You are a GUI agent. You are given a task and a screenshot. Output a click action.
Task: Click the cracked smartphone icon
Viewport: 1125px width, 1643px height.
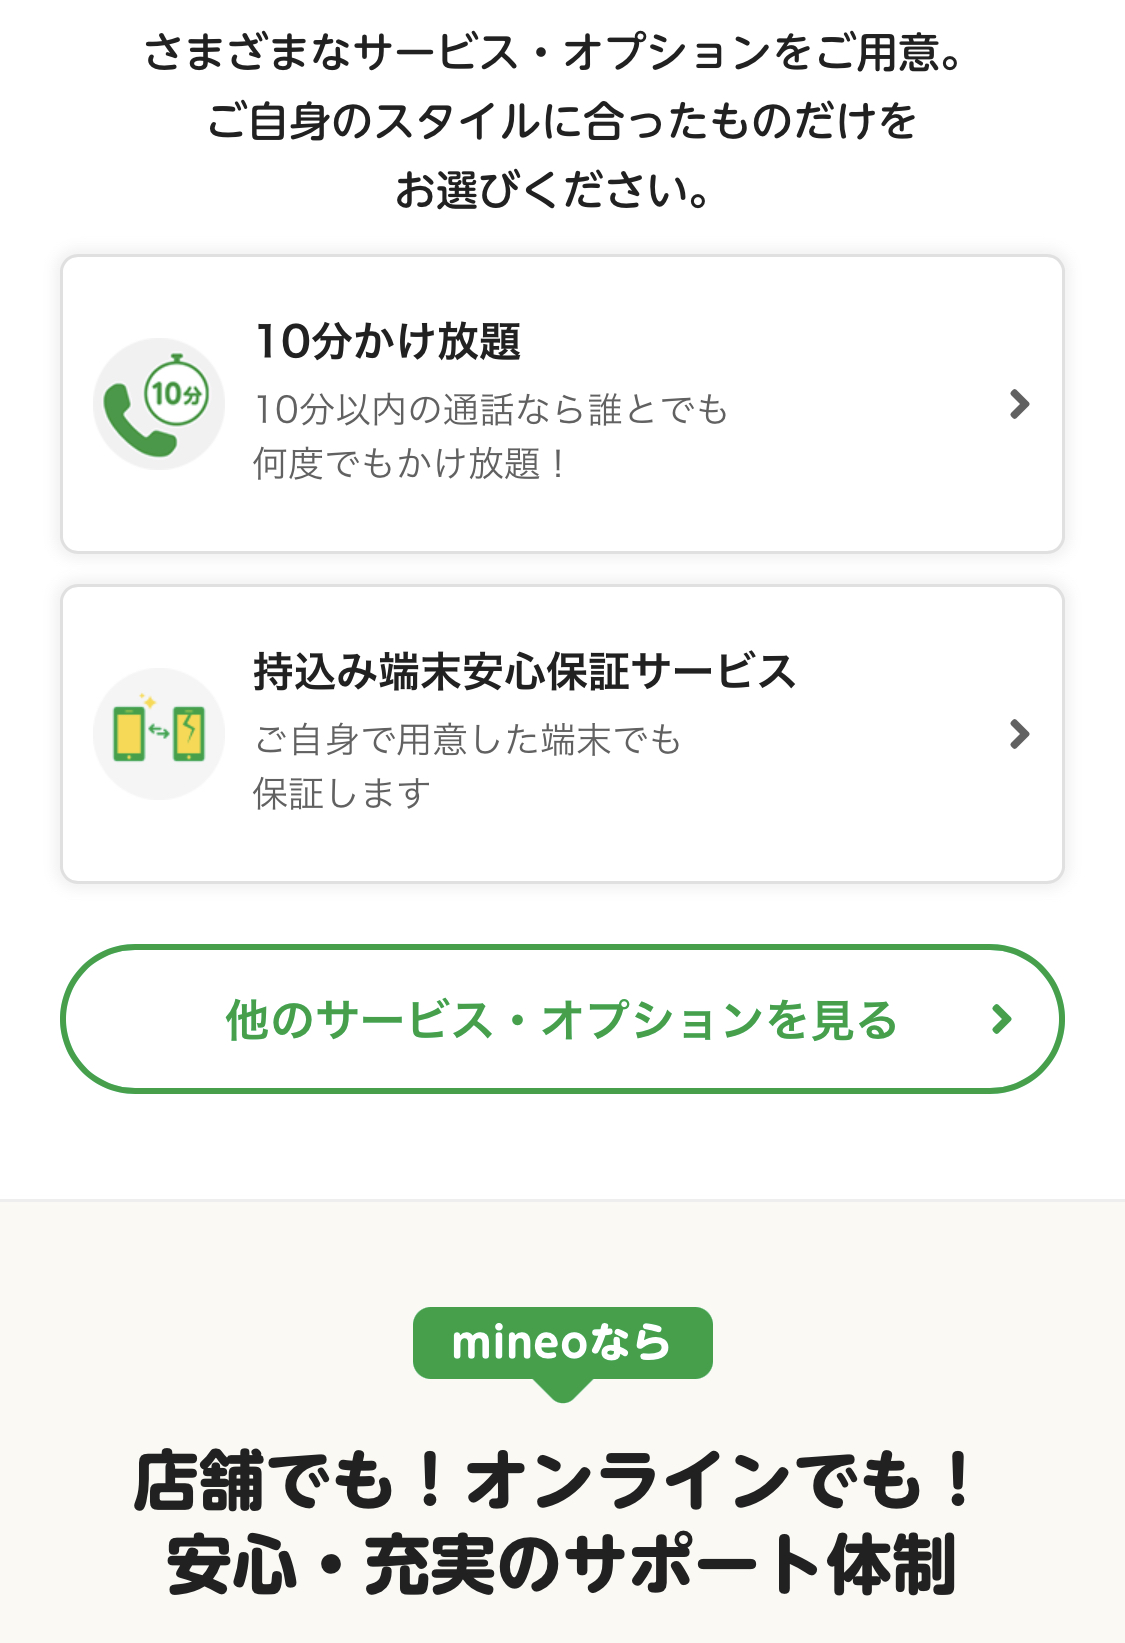click(189, 734)
